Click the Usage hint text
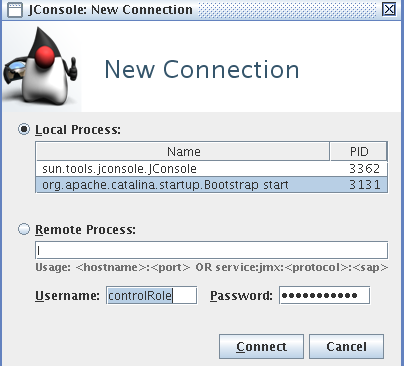 coord(212,267)
